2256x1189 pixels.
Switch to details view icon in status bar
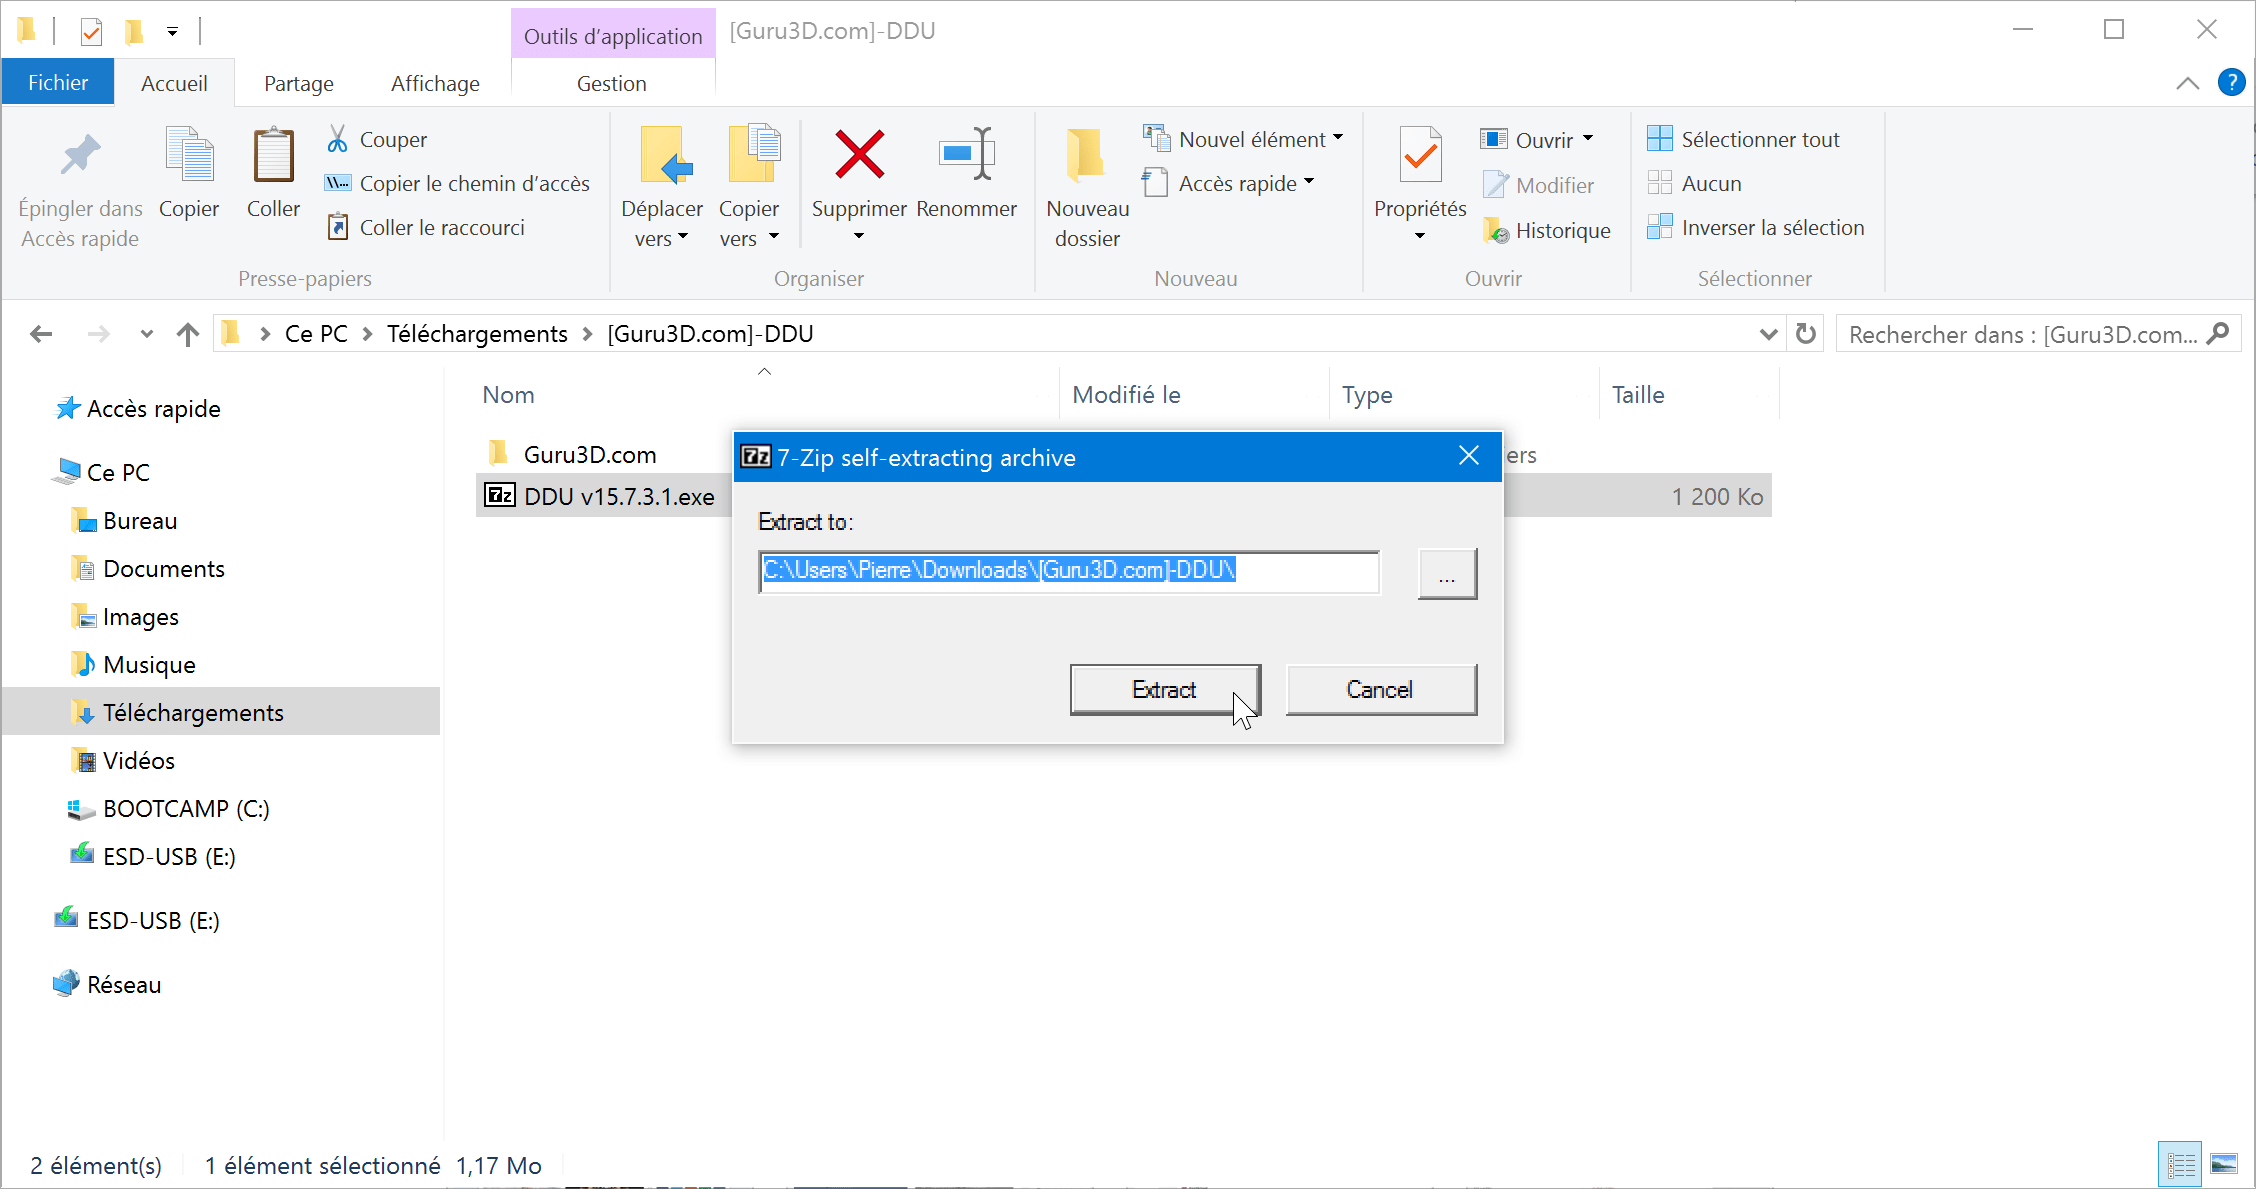point(2180,1164)
